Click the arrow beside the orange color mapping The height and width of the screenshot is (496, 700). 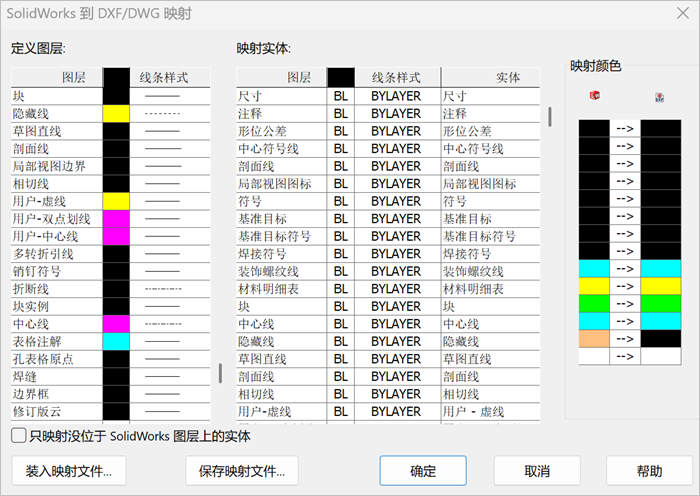[x=625, y=339]
